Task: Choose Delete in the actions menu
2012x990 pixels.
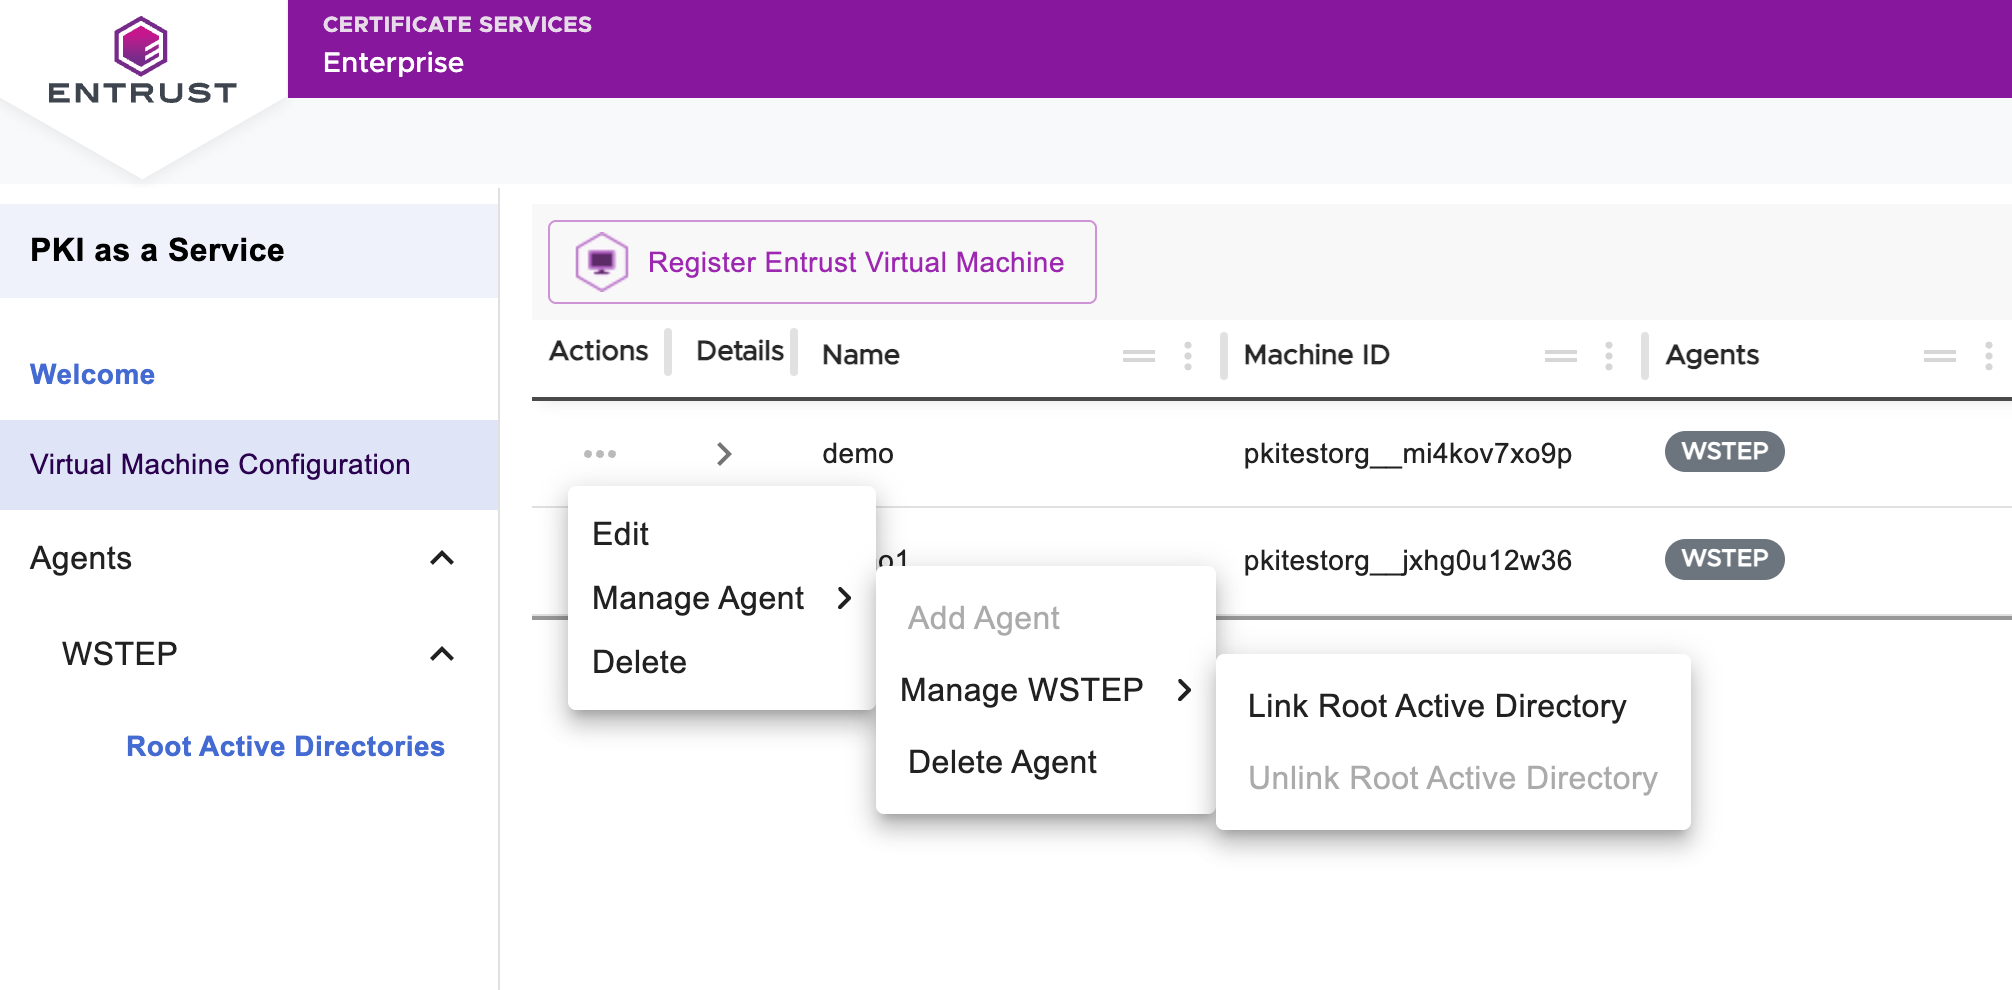Action: [639, 662]
